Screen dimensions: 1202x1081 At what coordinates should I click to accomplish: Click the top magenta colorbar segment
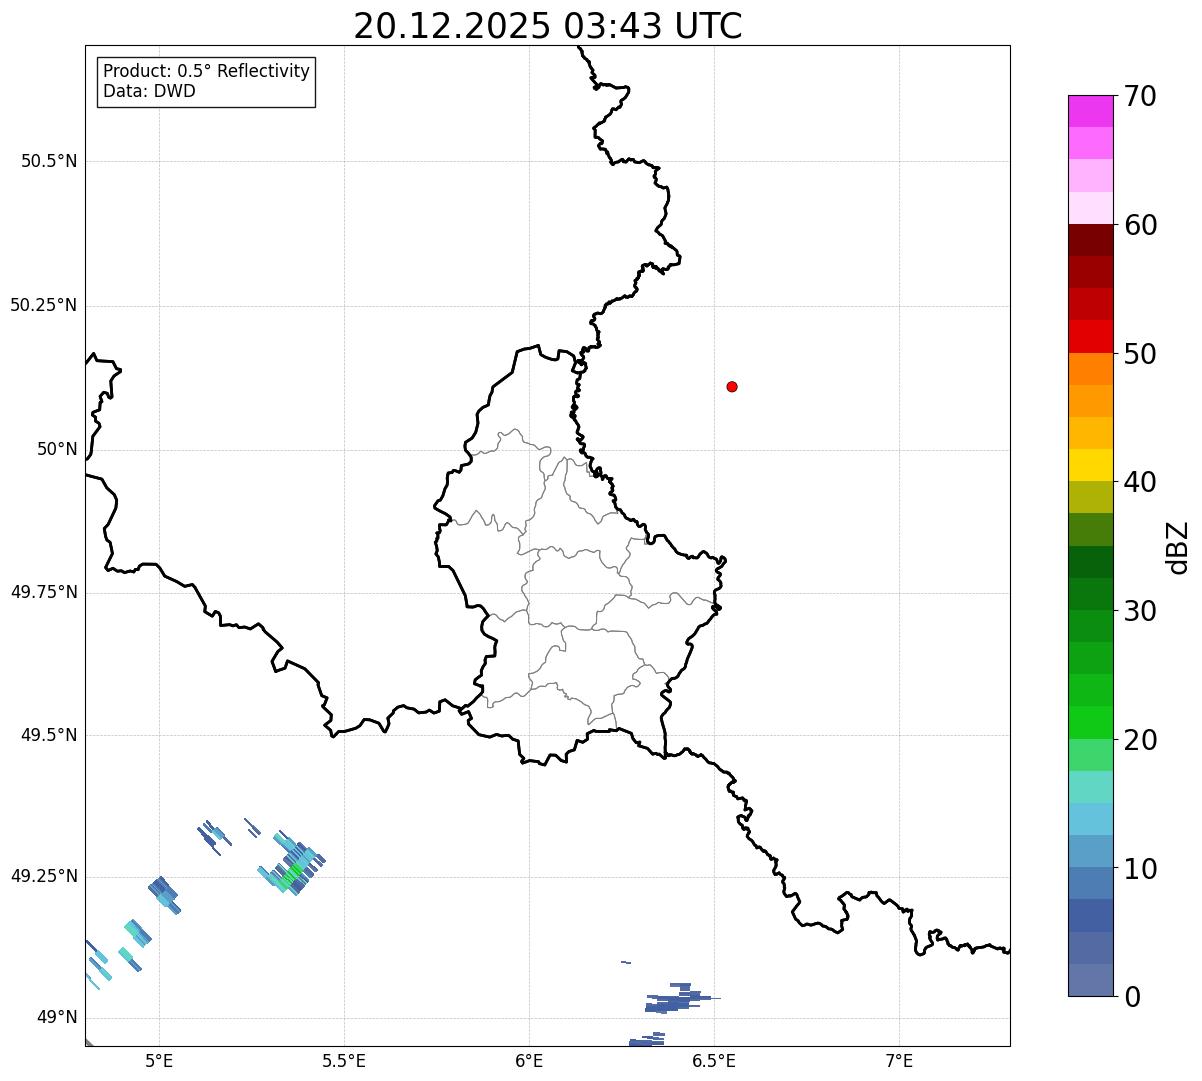[1090, 111]
